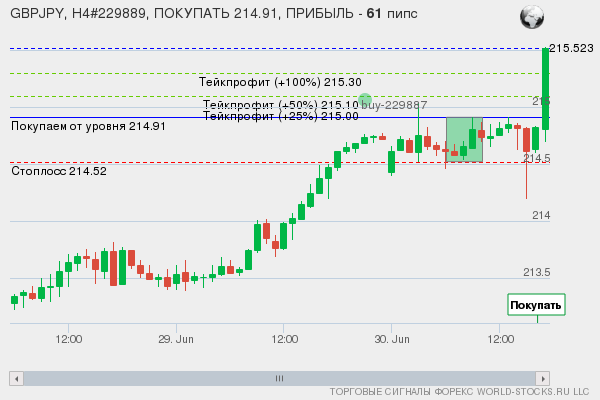Click the Покупаем от уровня 214.91 label

pyautogui.click(x=88, y=126)
